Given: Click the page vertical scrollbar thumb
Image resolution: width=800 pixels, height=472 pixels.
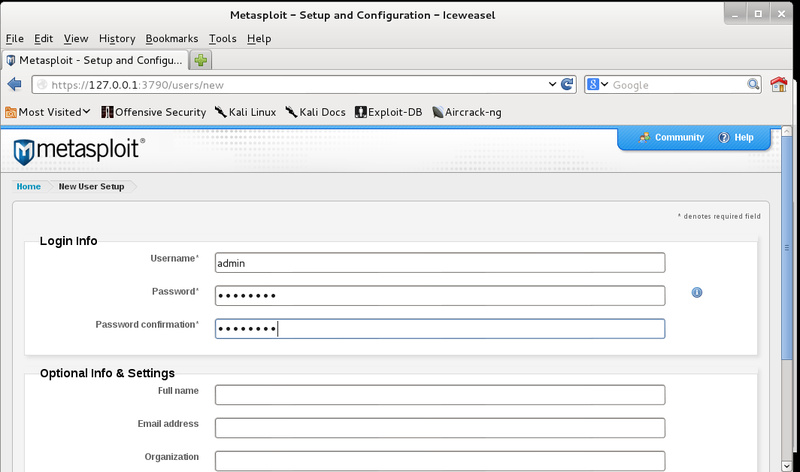Looking at the screenshot, I should click(786, 247).
